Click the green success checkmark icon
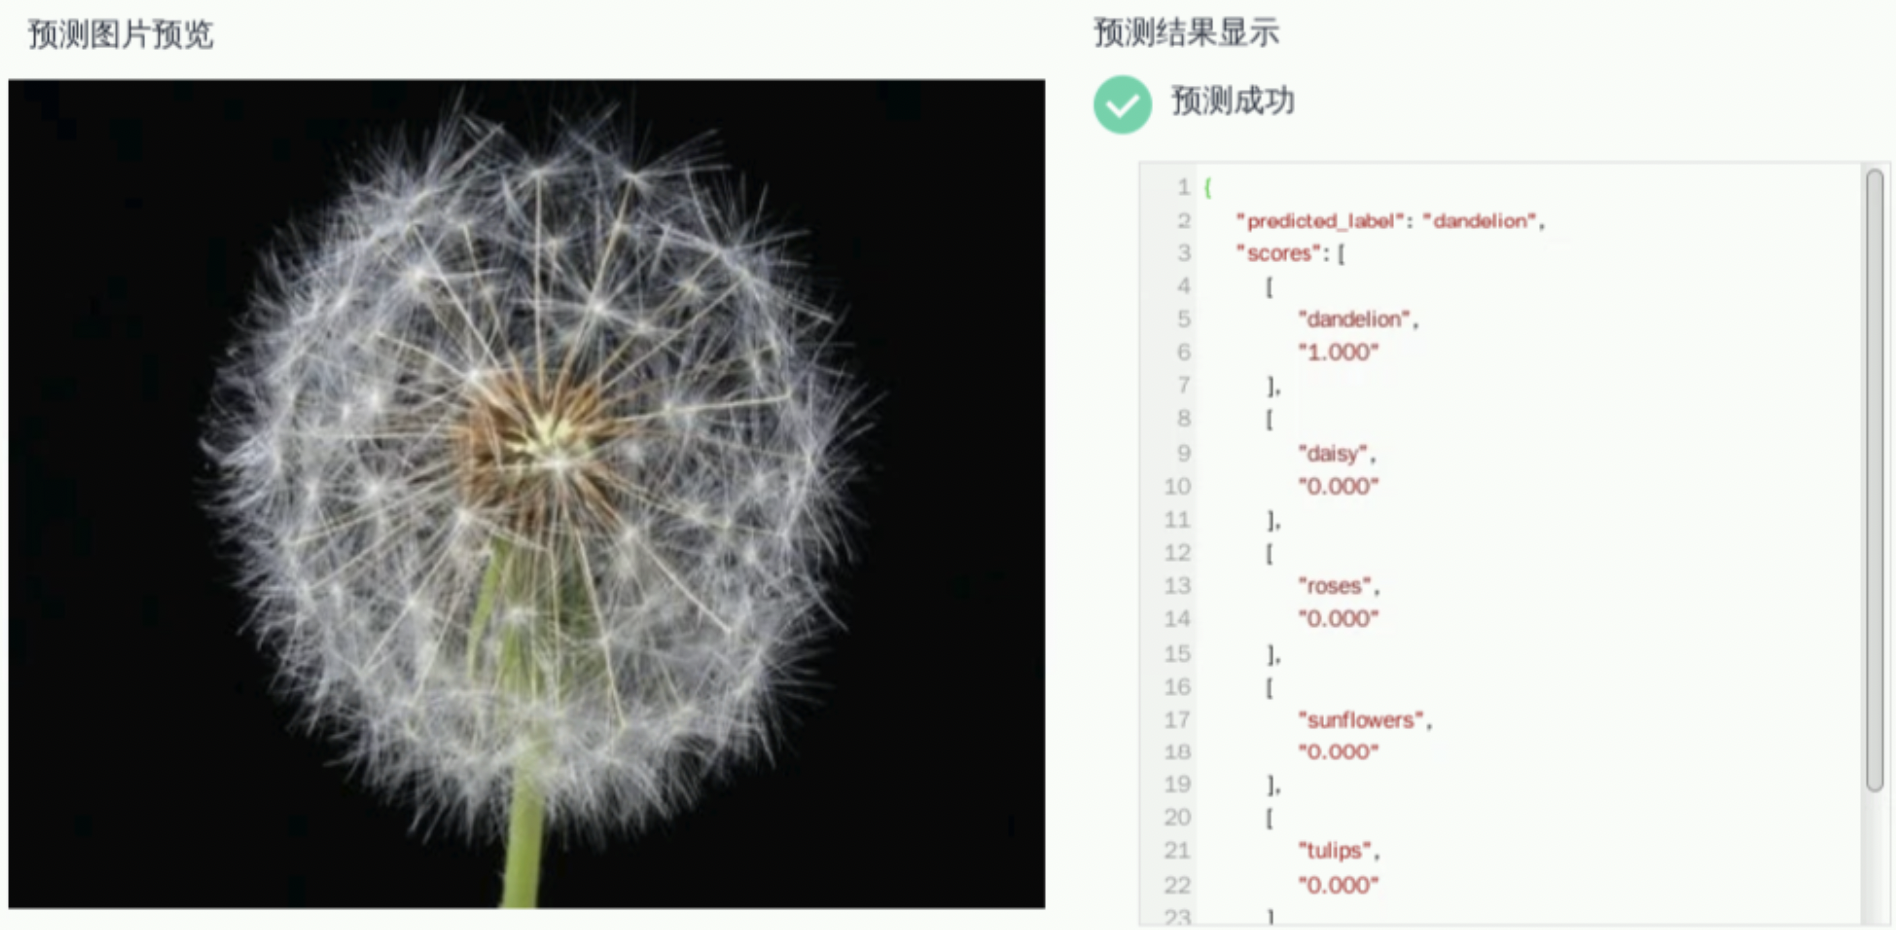1896x930 pixels. coord(1122,104)
